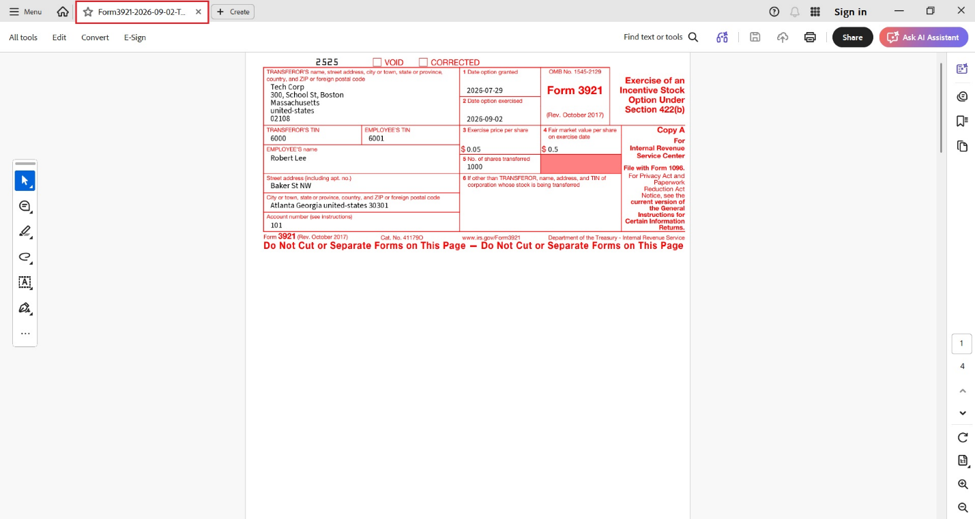
Task: Click the search magnifier icon
Action: [693, 37]
